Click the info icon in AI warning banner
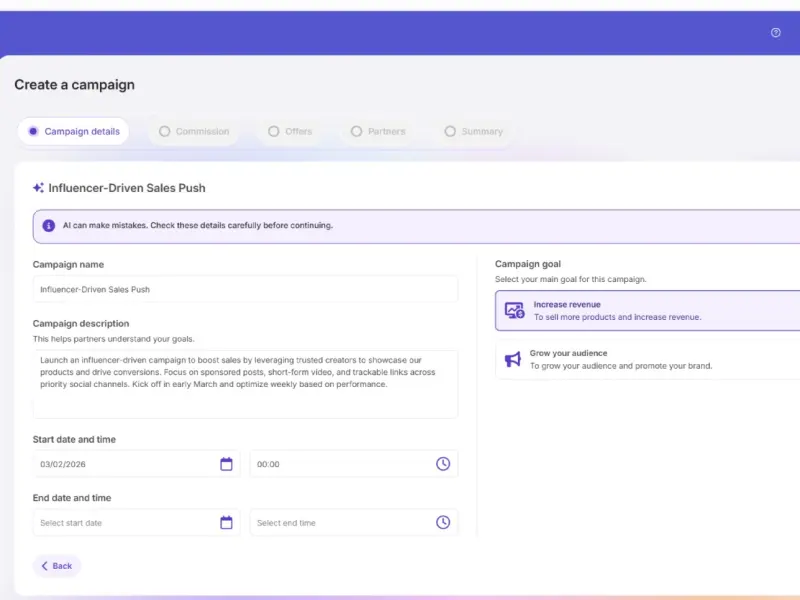 [x=48, y=226]
